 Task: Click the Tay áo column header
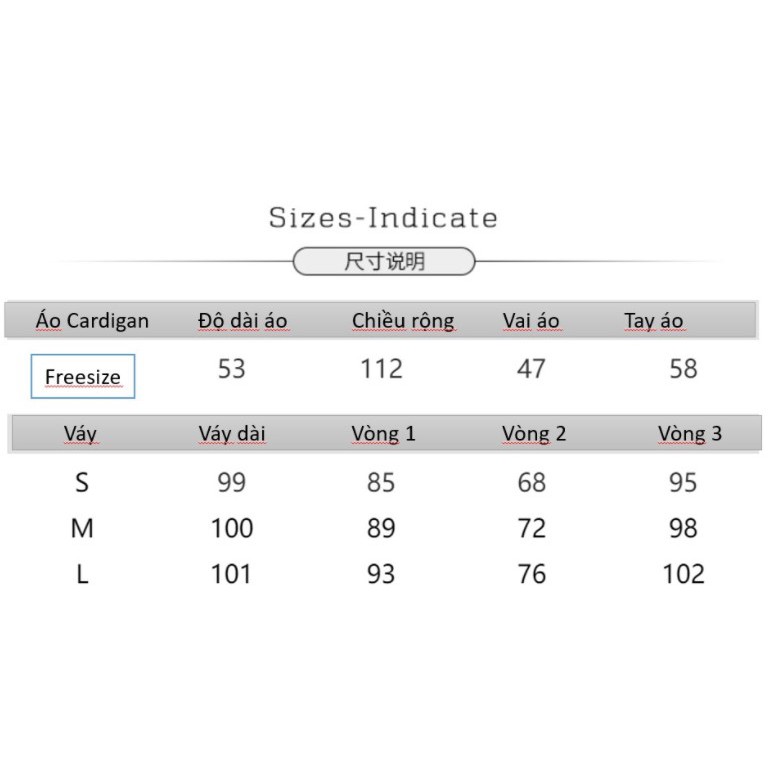click(654, 321)
